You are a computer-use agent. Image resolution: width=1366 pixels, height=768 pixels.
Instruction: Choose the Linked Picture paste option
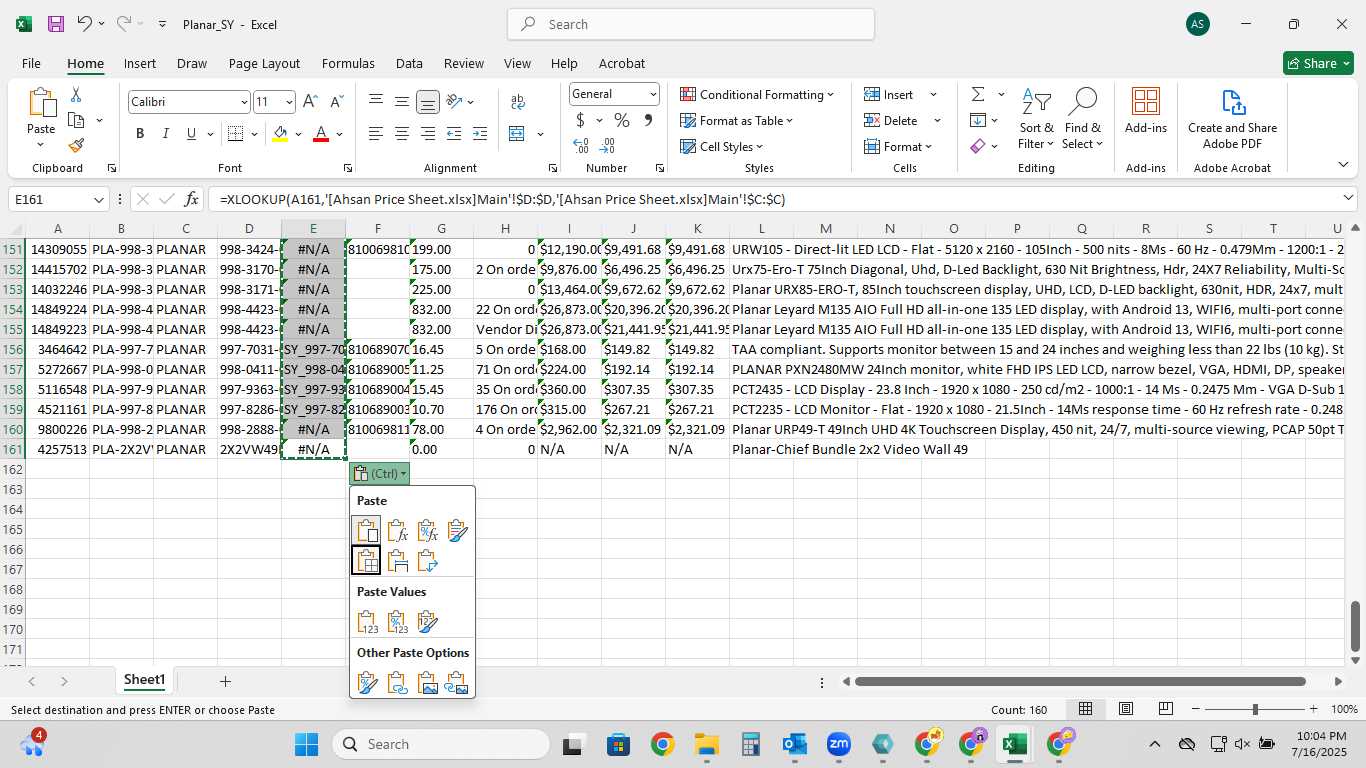coord(458,683)
